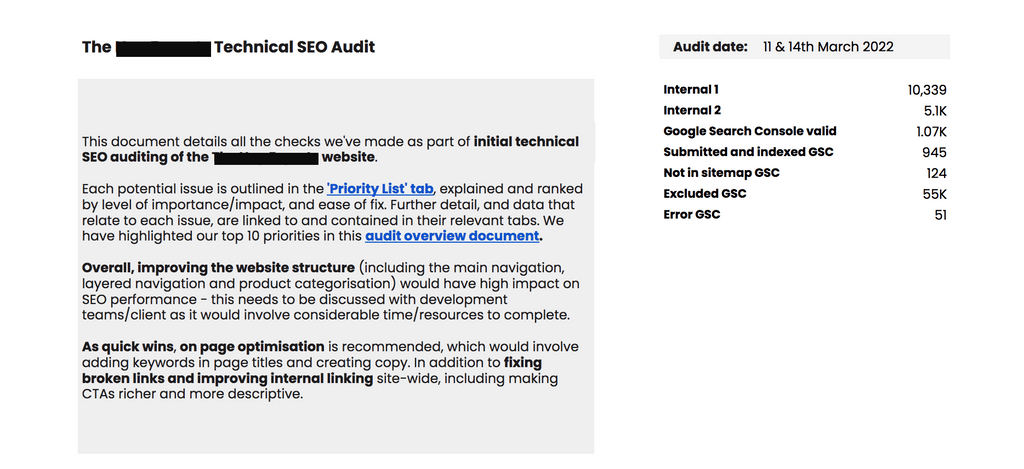The height and width of the screenshot is (469, 1024).
Task: Click the 51 value next to Error GSC
Action: [940, 215]
